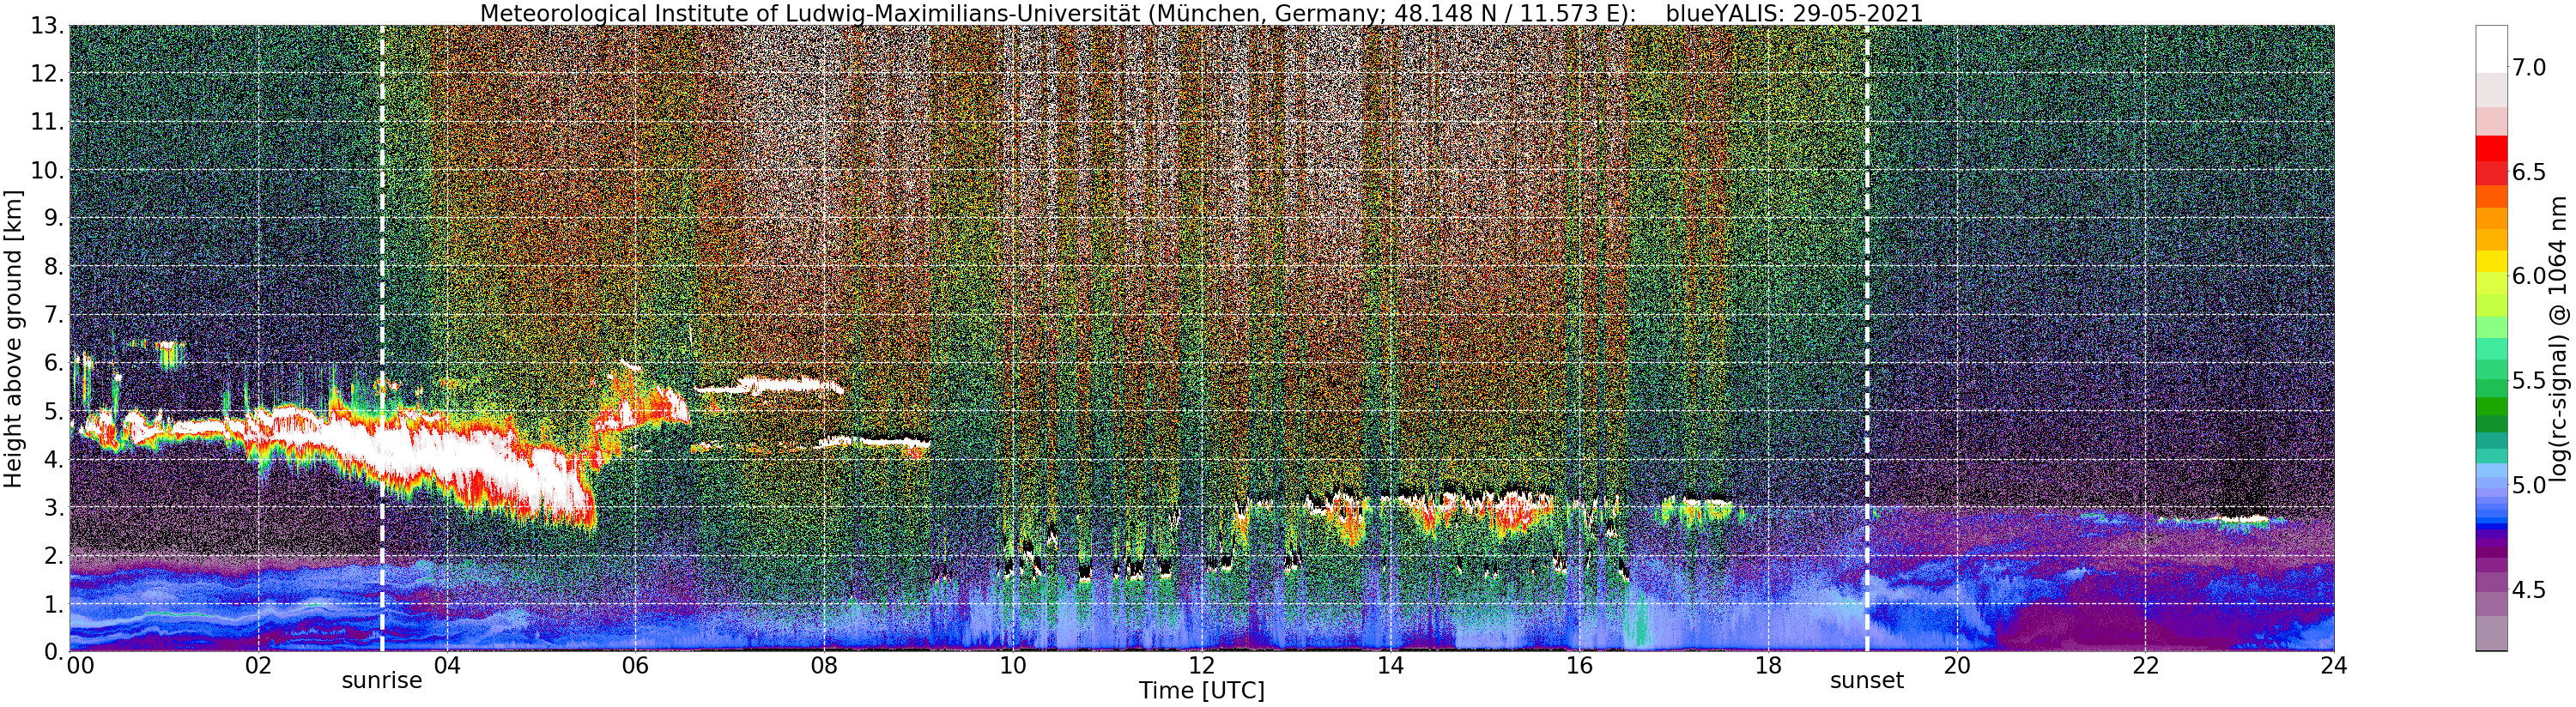The height and width of the screenshot is (707, 2576).
Task: Pick the yellow colorbar segment near 6.0
Action: pyautogui.click(x=2491, y=261)
